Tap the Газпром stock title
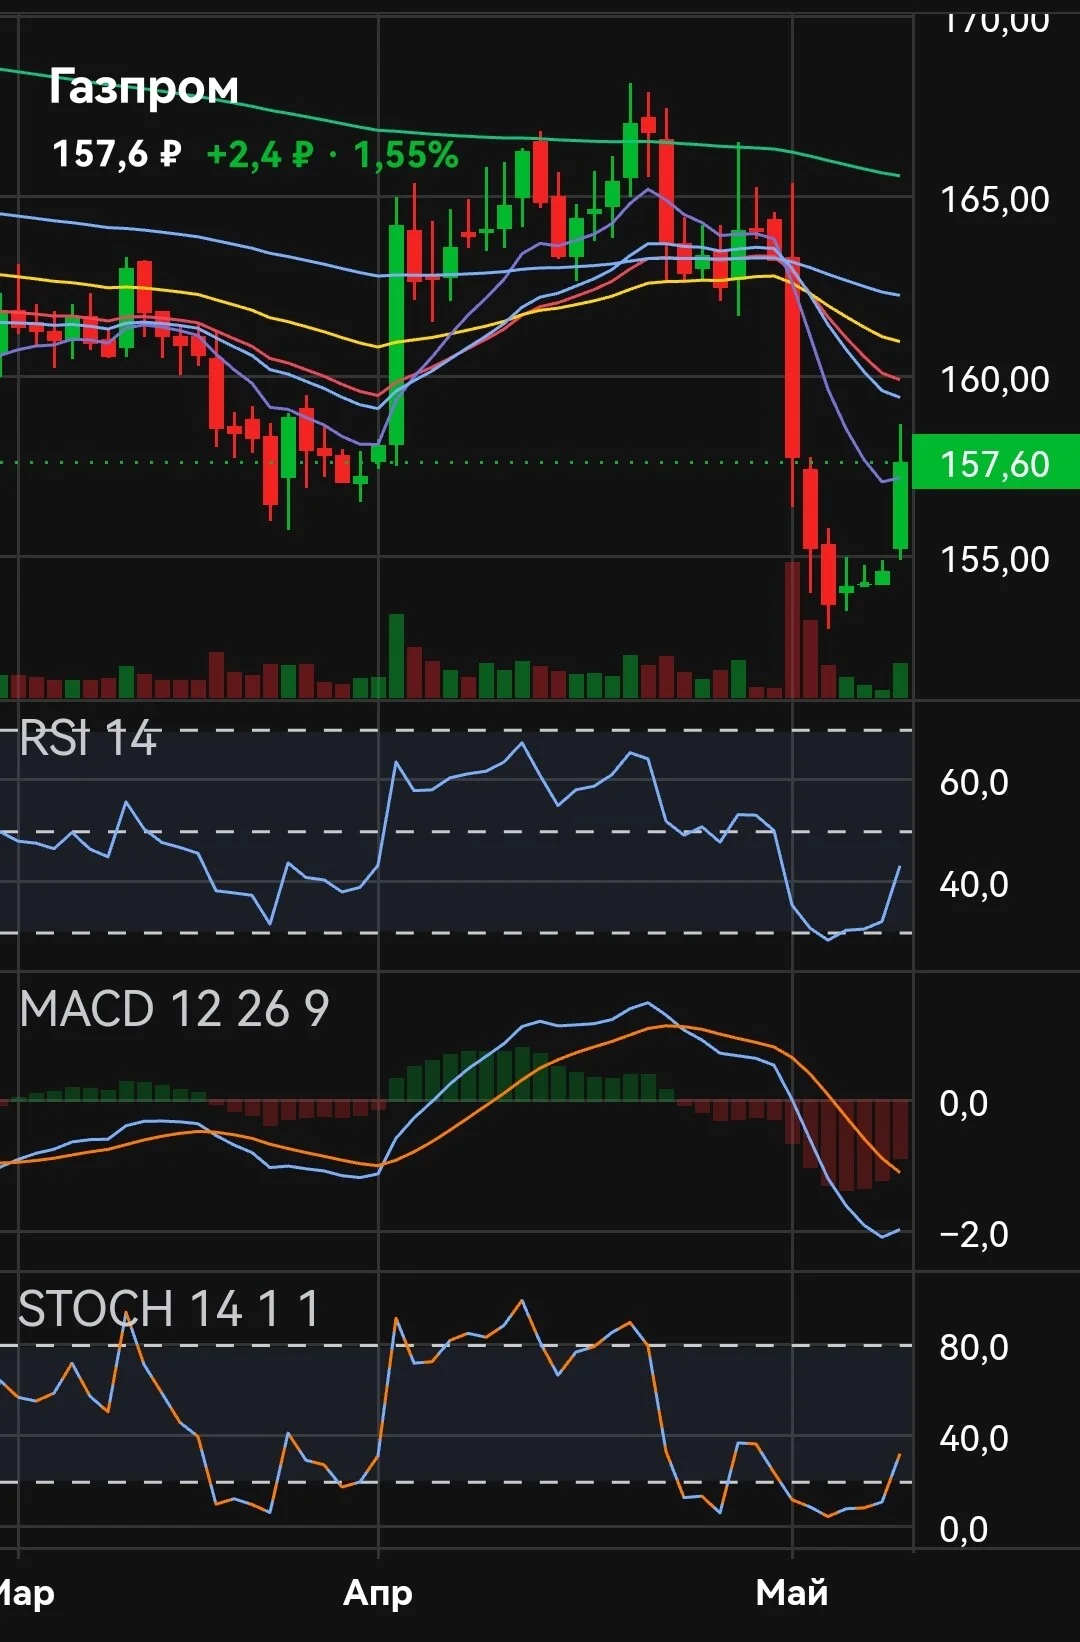Screen dimensions: 1080x1642 [x=144, y=88]
